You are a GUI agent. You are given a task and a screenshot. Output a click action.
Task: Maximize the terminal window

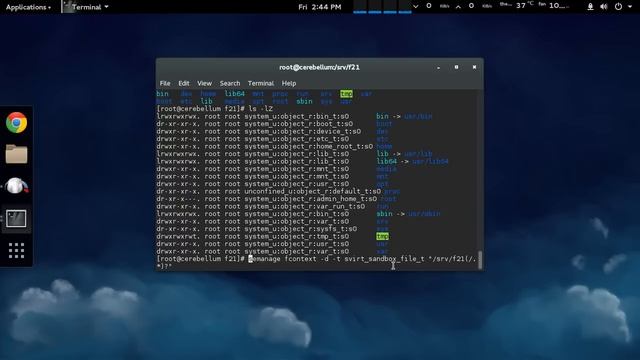pyautogui.click(x=456, y=67)
